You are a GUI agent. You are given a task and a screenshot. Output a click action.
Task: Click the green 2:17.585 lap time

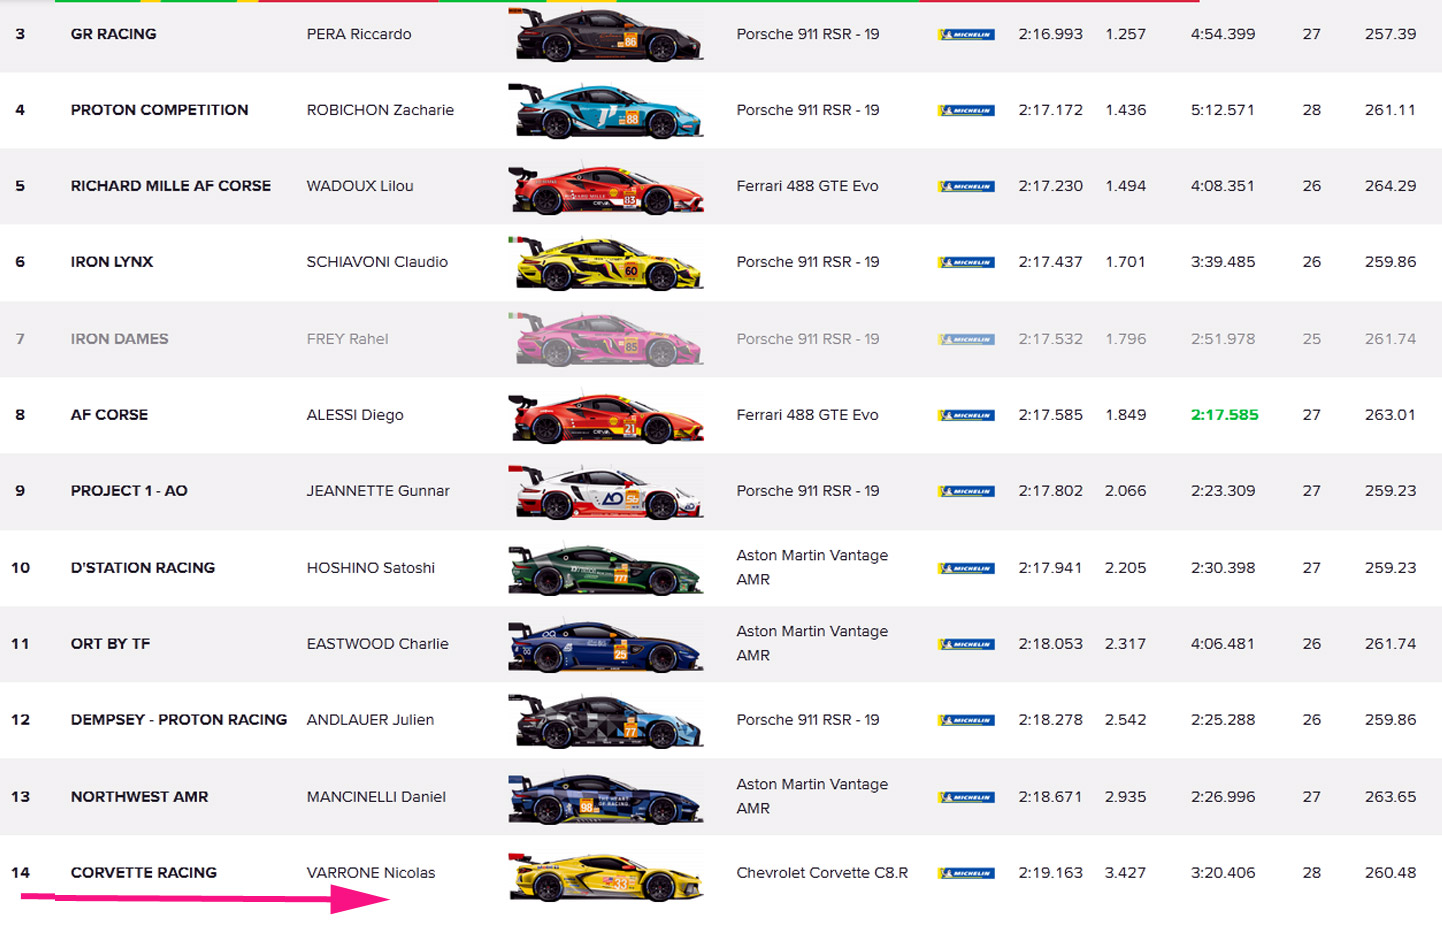tap(1224, 415)
